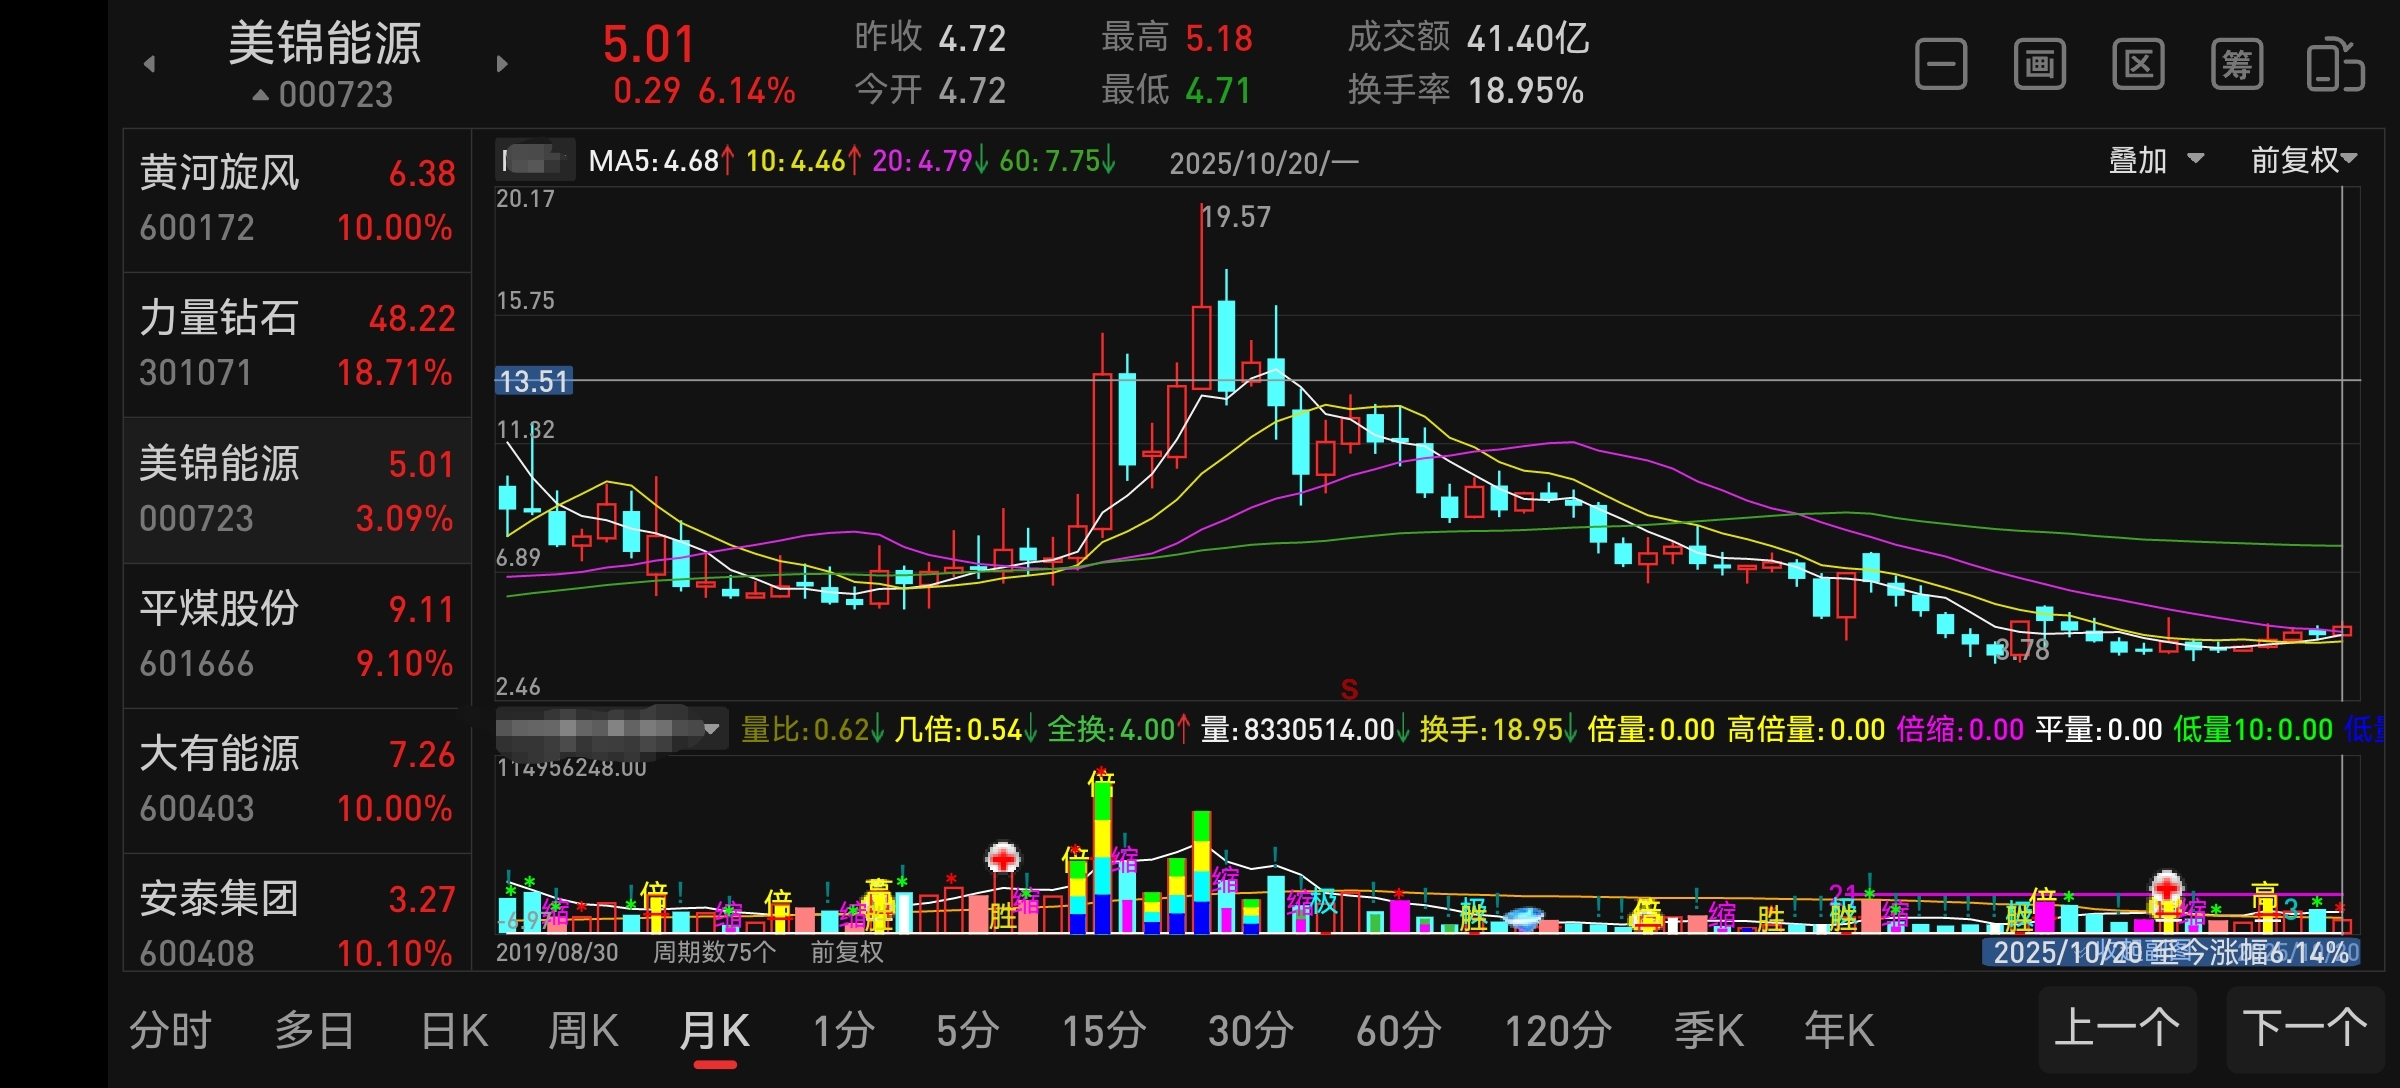Switch to the 周K tab
This screenshot has width=2400, height=1088.
click(x=584, y=1030)
